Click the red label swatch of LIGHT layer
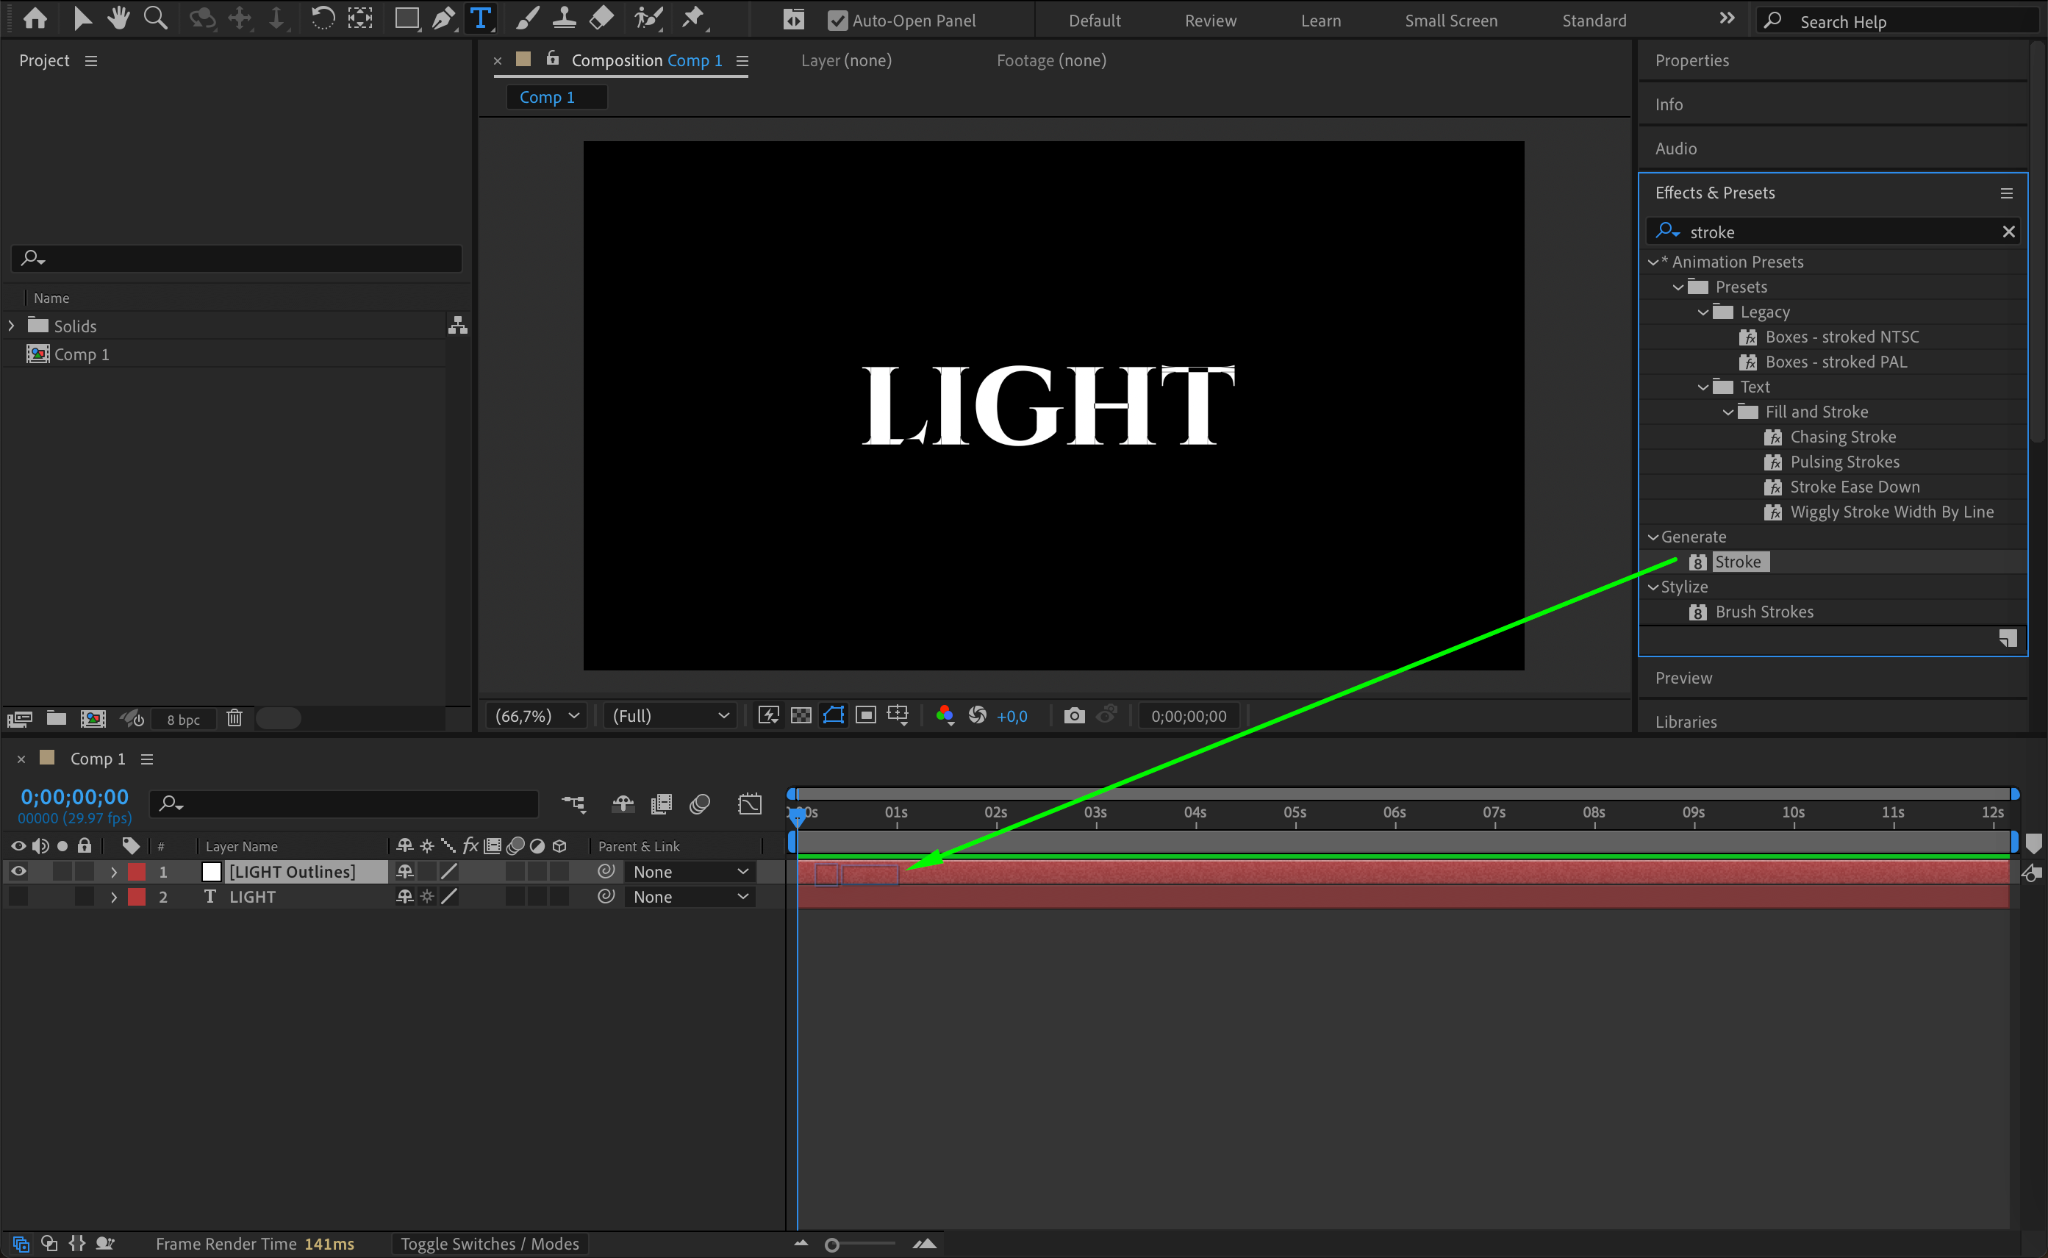Viewport: 2048px width, 1258px height. click(137, 897)
